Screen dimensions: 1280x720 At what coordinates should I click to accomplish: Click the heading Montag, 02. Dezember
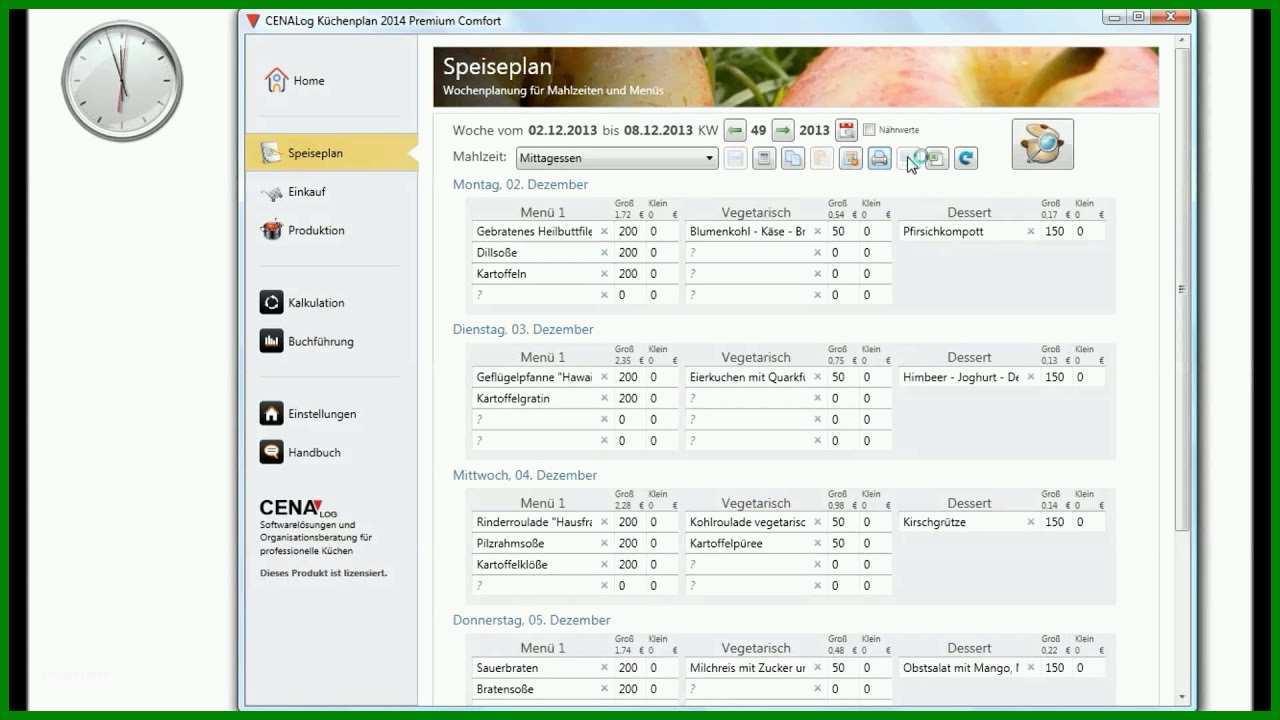point(520,185)
